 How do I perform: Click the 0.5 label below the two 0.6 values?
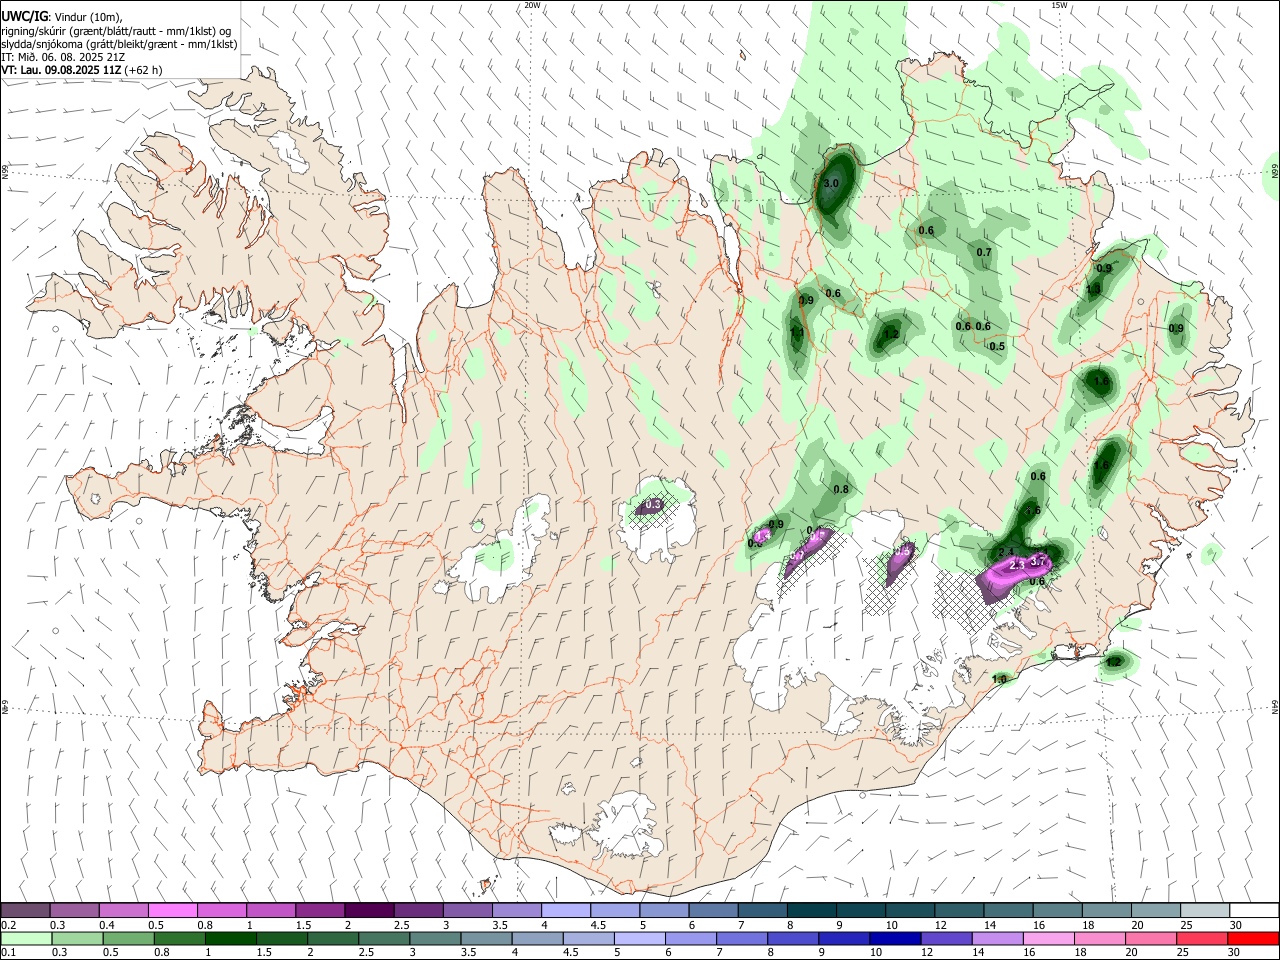(997, 346)
